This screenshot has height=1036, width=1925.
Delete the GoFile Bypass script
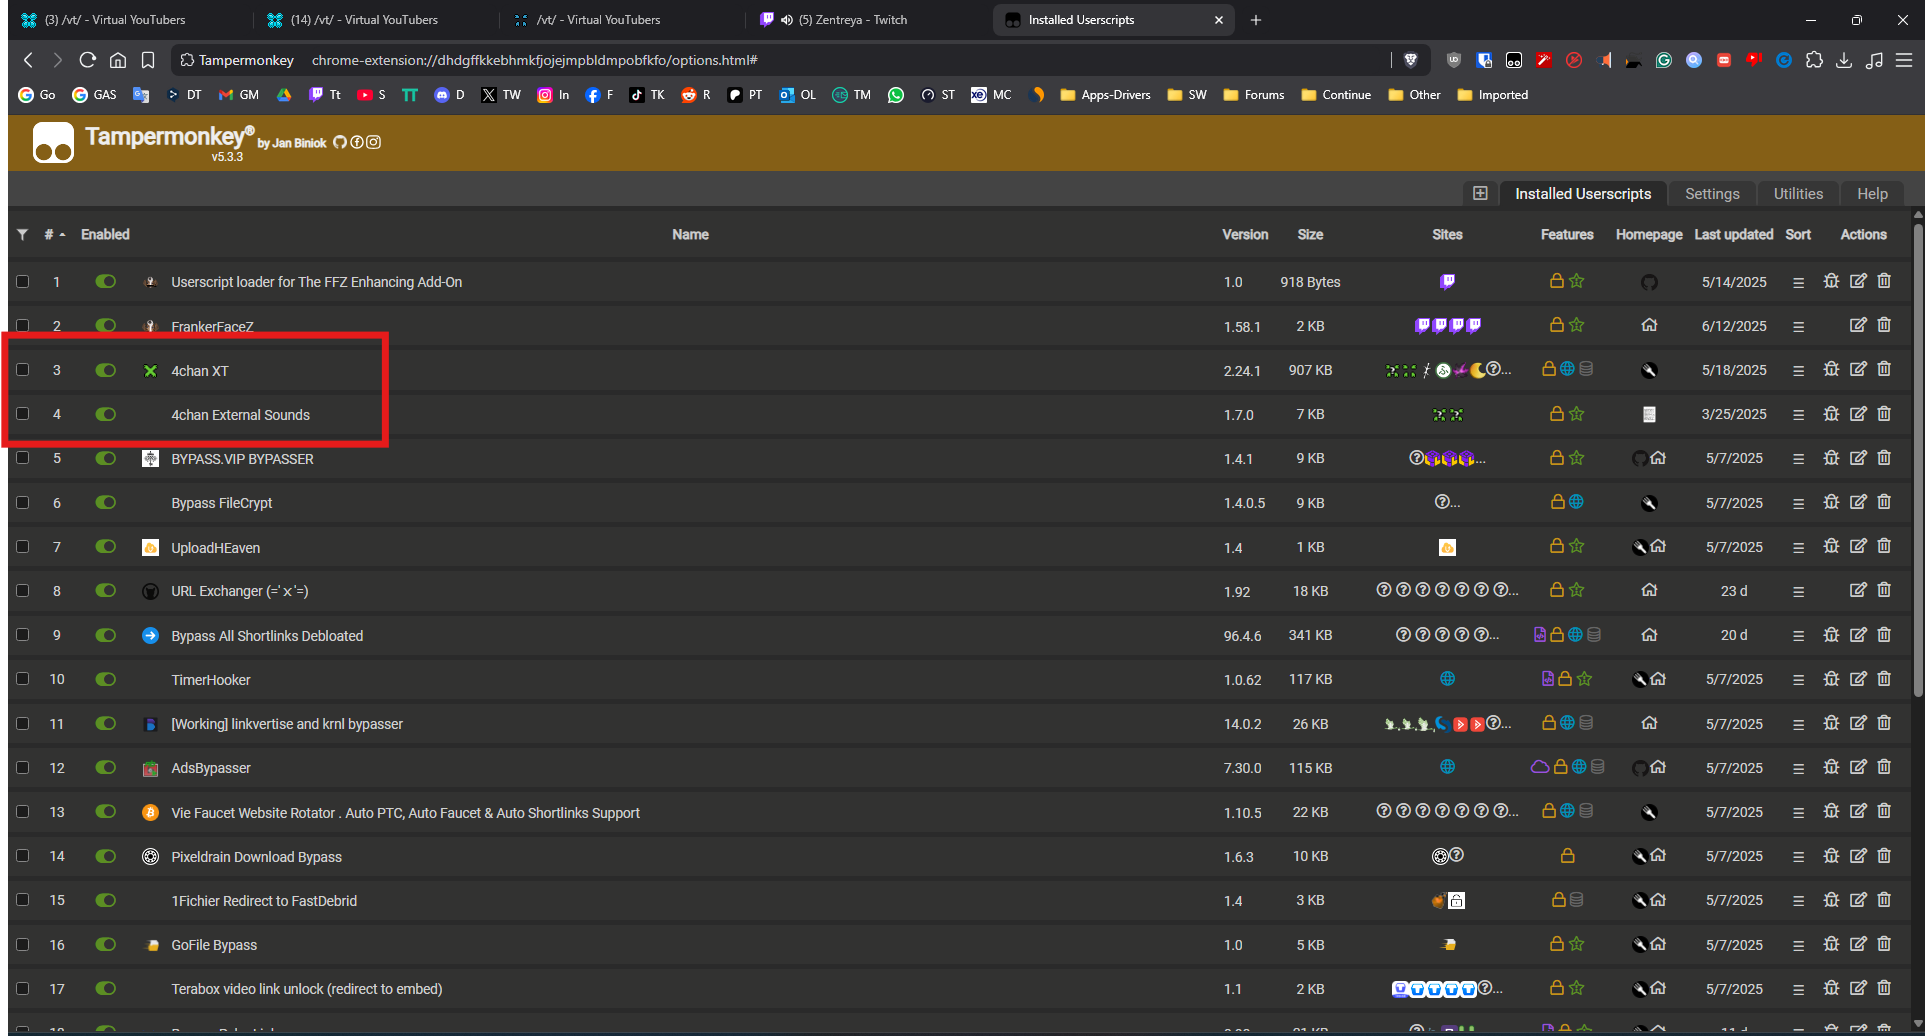(1884, 944)
